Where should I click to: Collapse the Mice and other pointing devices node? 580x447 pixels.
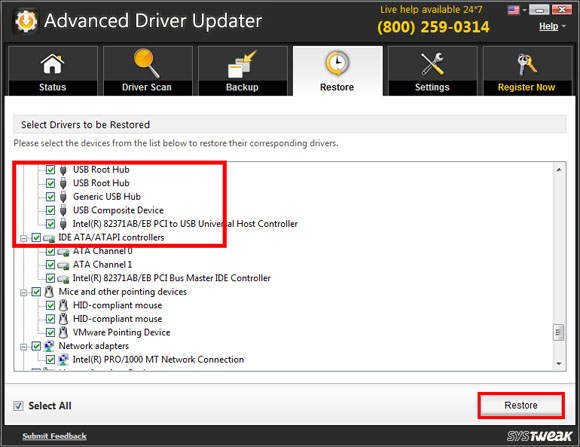coord(23,292)
